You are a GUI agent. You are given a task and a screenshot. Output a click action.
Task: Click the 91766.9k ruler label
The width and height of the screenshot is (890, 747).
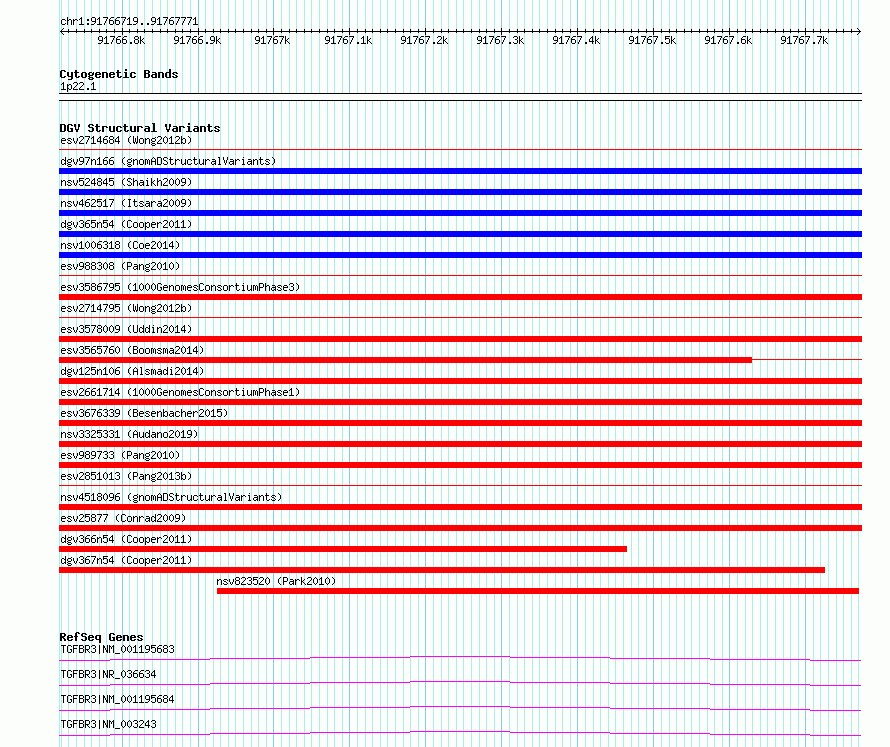point(197,40)
